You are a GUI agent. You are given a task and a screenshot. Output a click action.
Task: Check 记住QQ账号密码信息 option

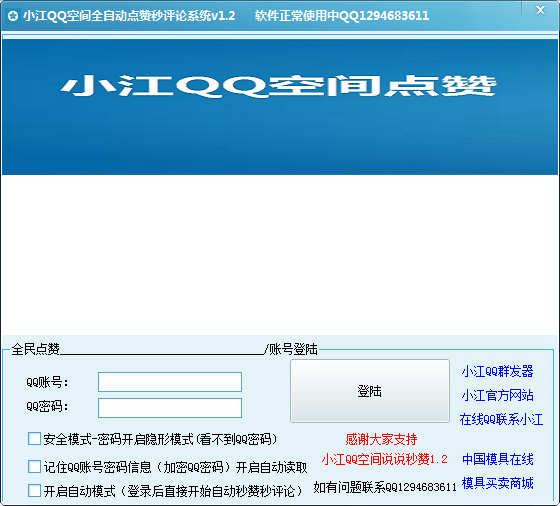click(x=34, y=466)
